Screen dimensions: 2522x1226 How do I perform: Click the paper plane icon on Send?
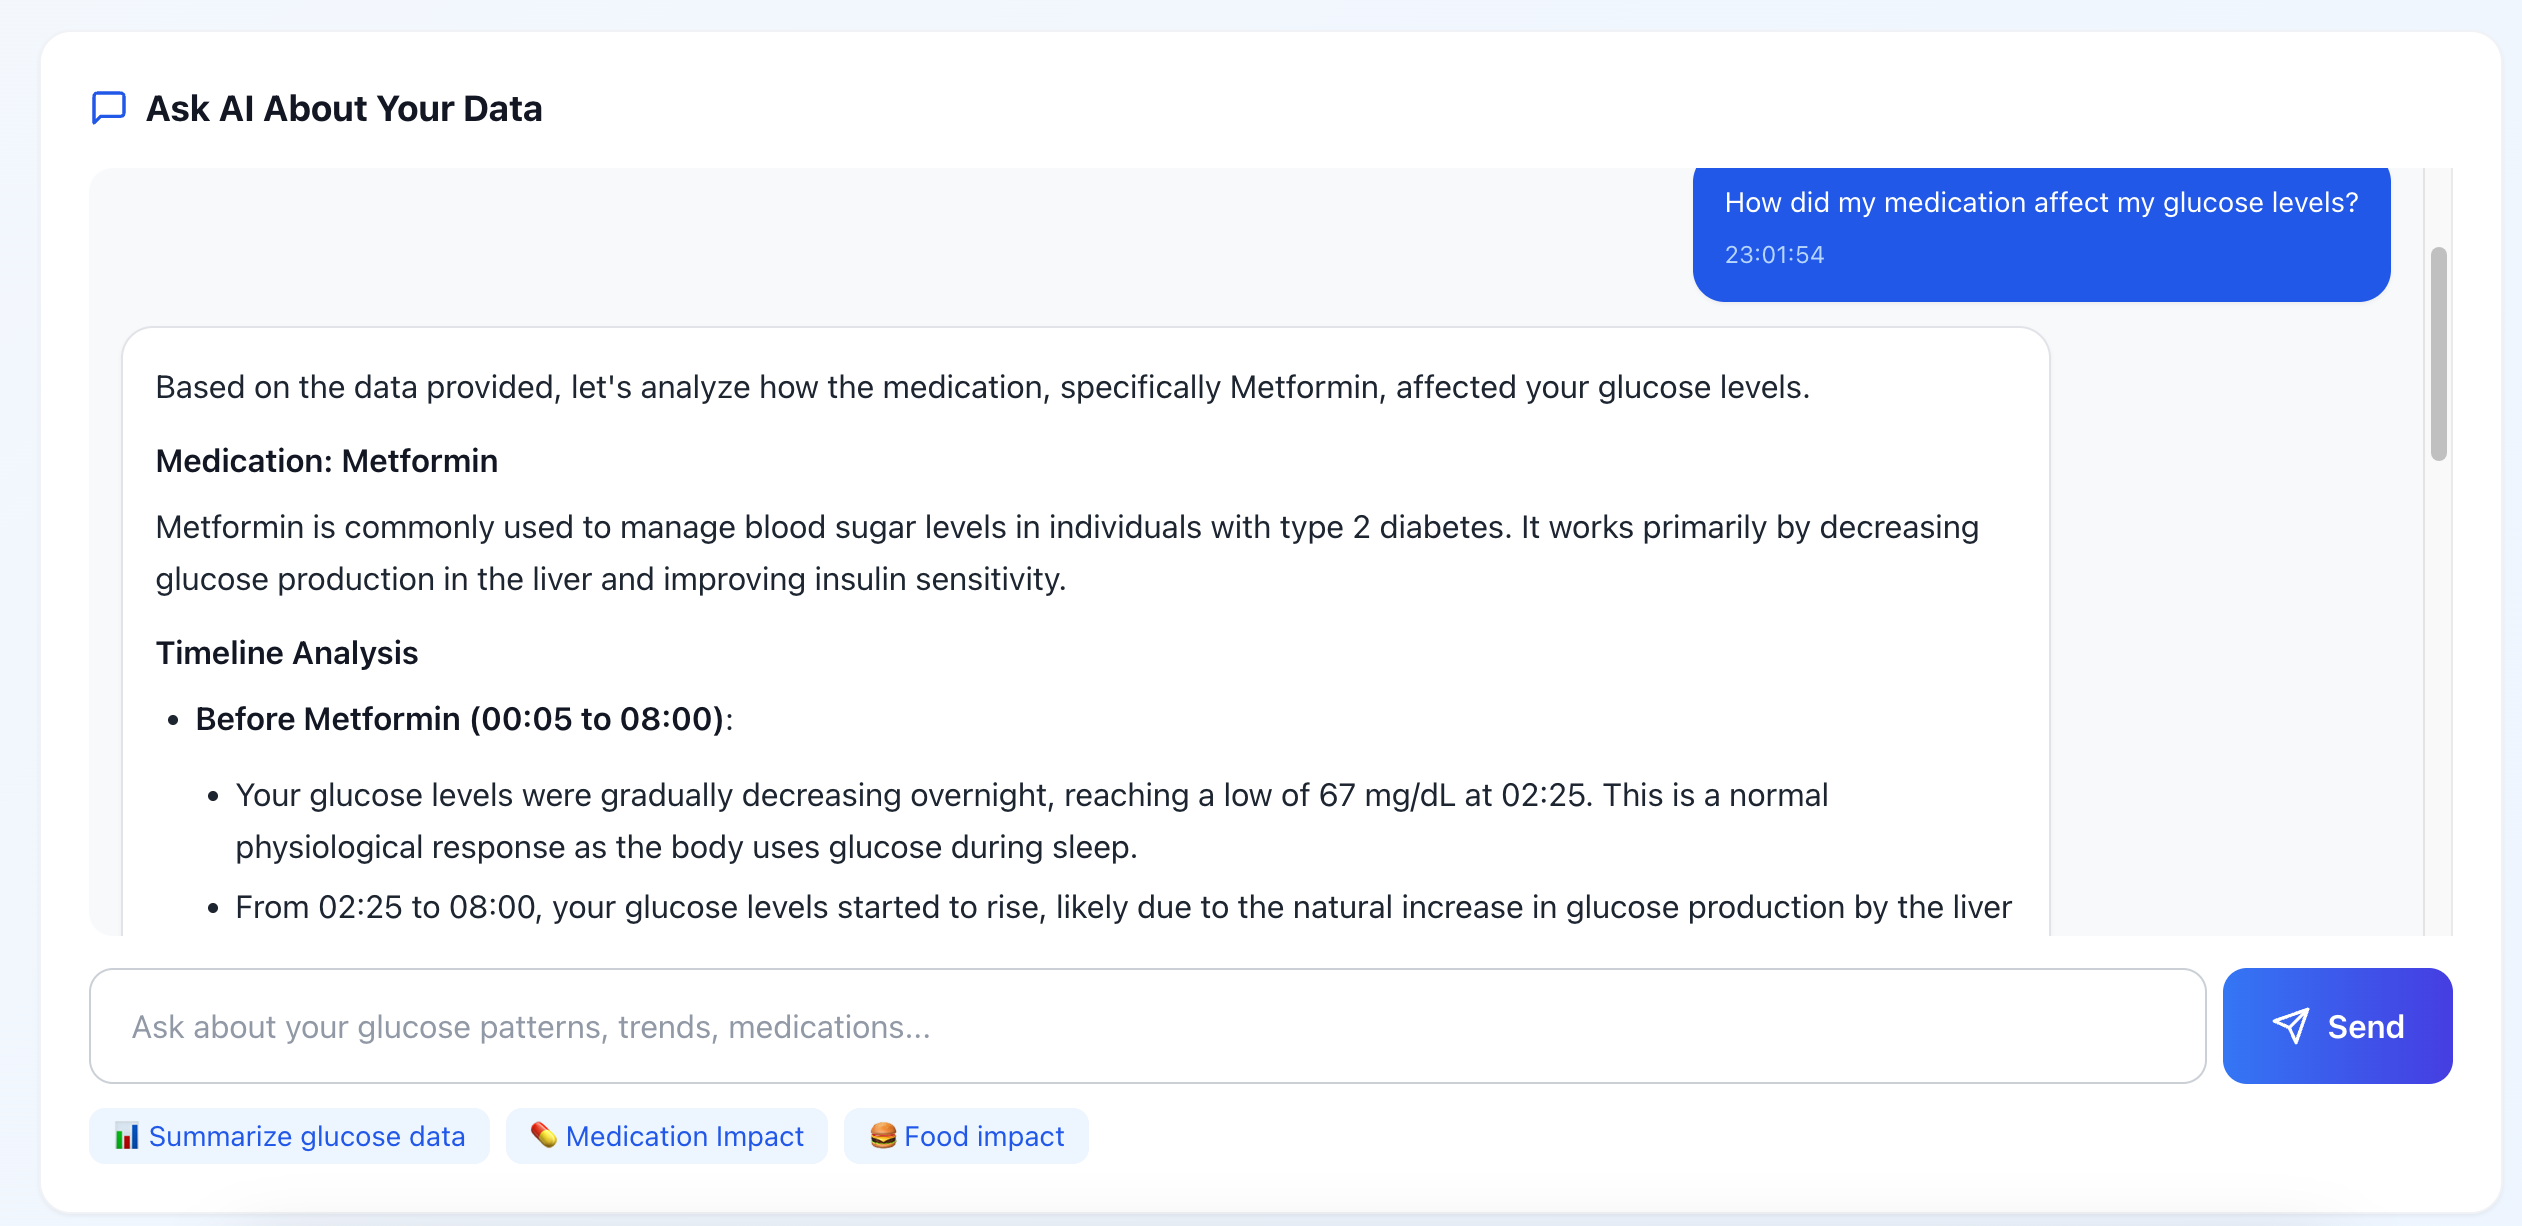coord(2290,1026)
